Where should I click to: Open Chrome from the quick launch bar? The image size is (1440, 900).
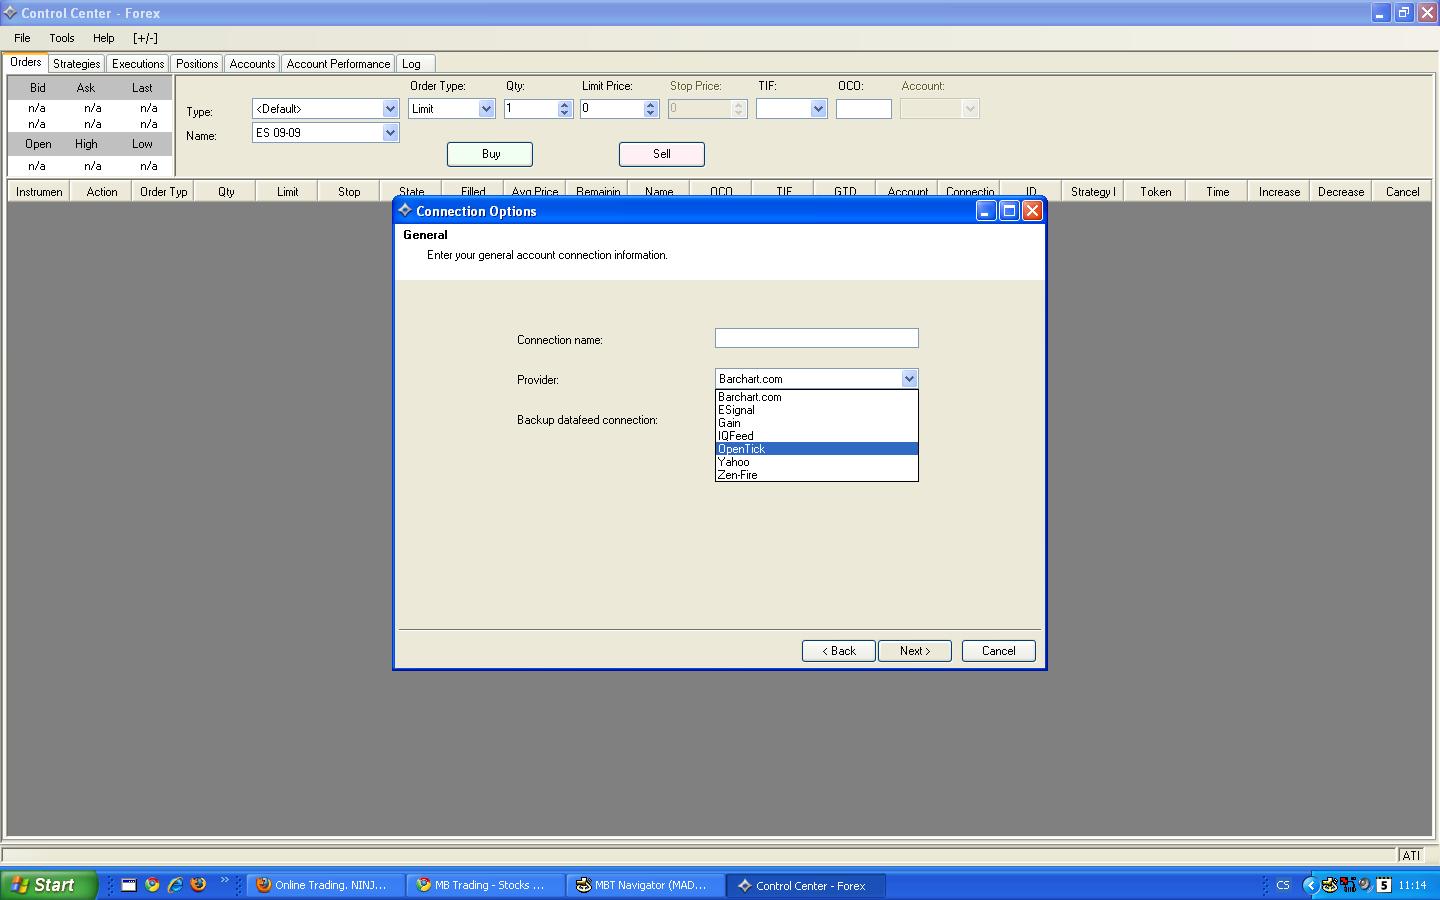152,885
